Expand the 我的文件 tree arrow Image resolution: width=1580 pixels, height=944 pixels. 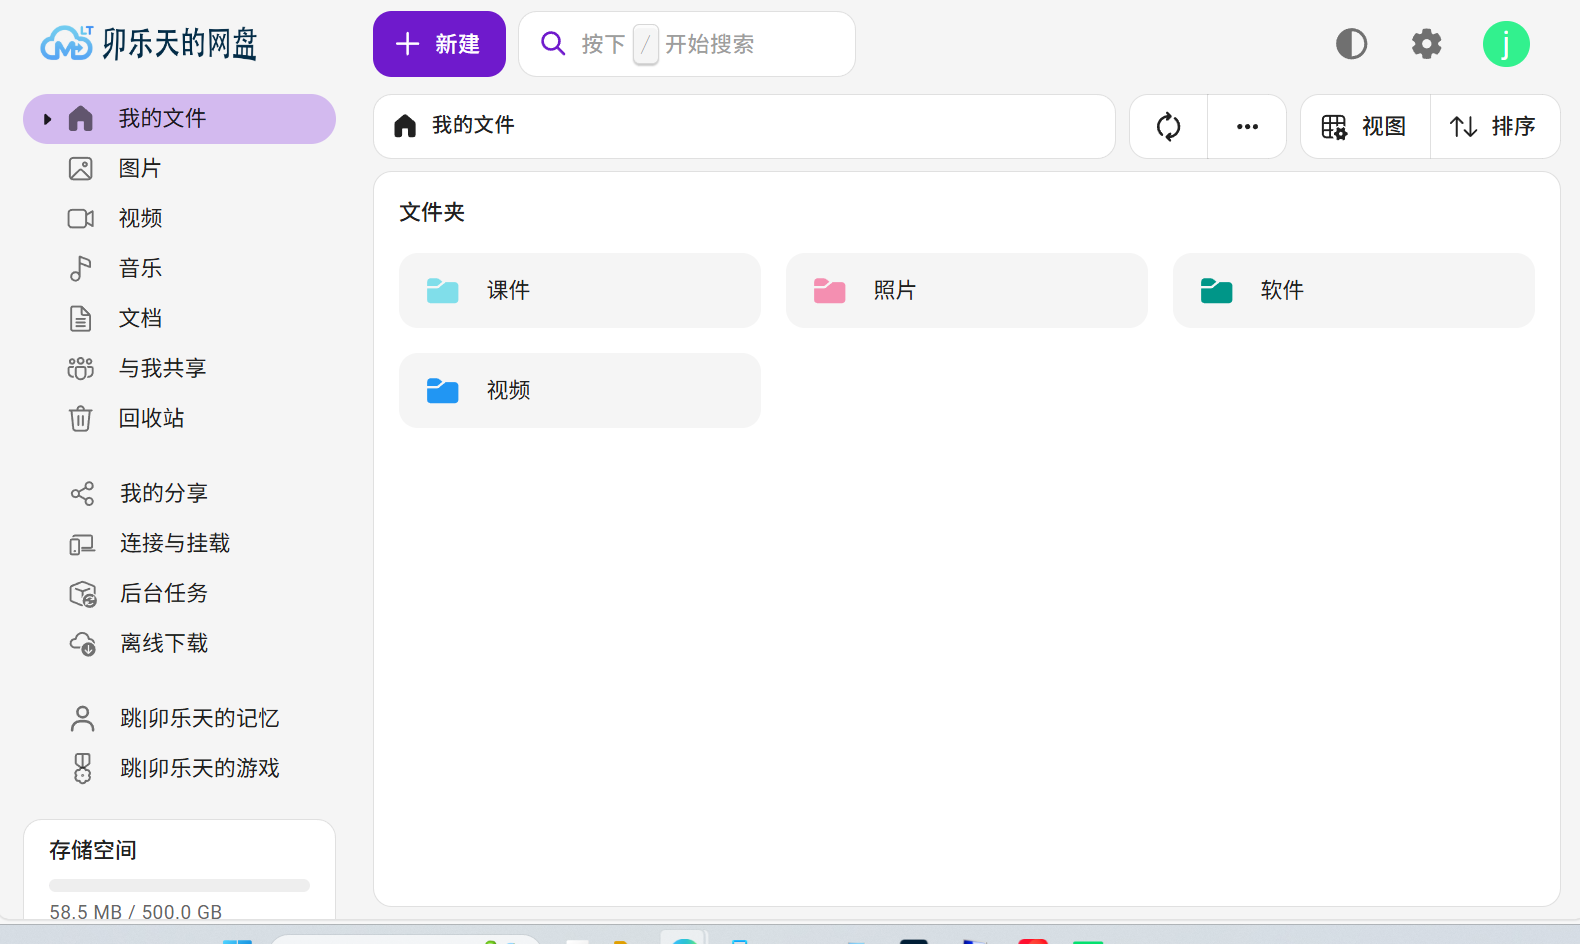click(47, 119)
